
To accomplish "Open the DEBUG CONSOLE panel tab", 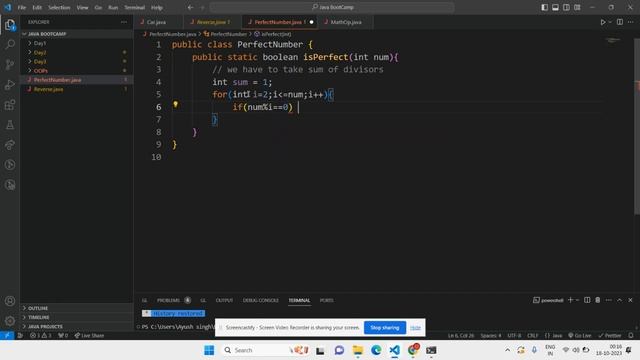I will point(260,300).
